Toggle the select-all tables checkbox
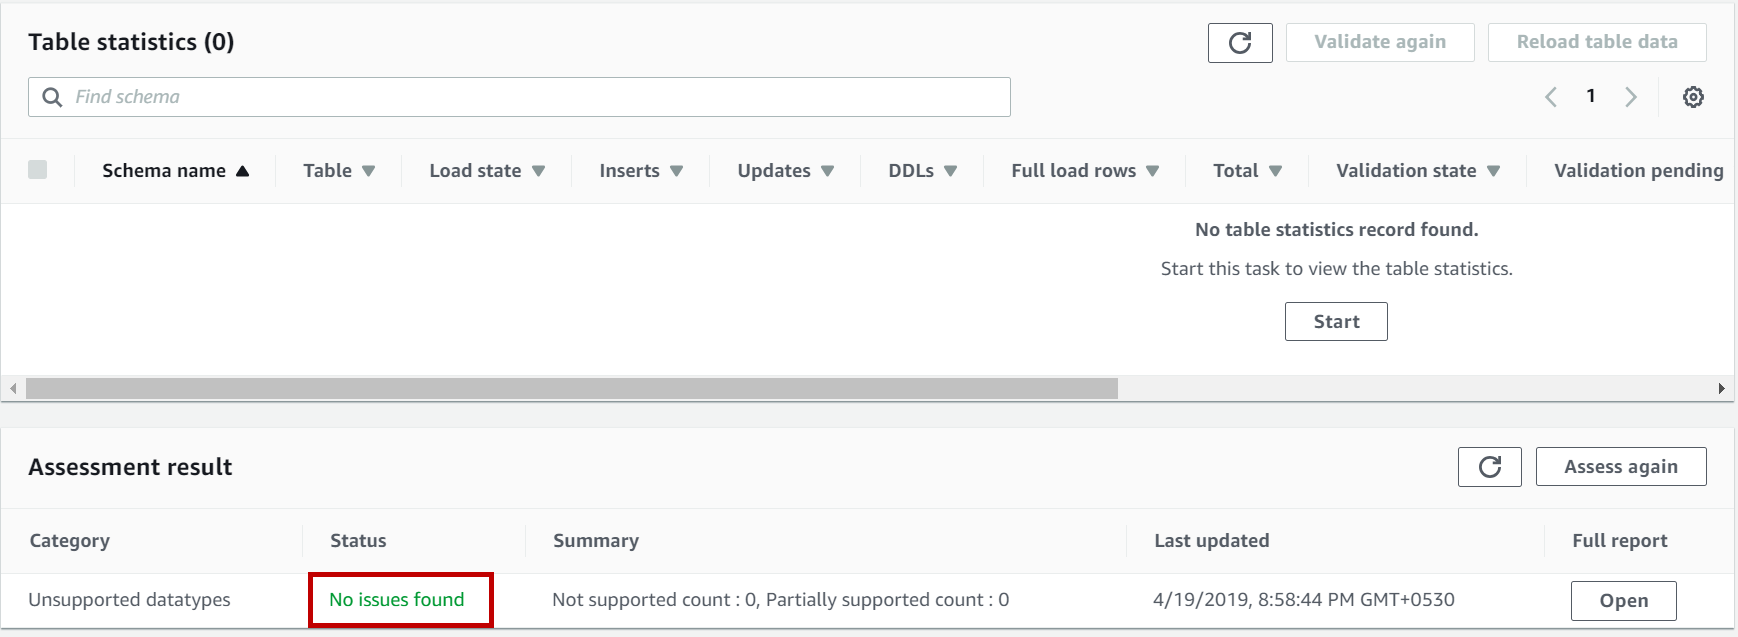Image resolution: width=1738 pixels, height=637 pixels. 38,170
